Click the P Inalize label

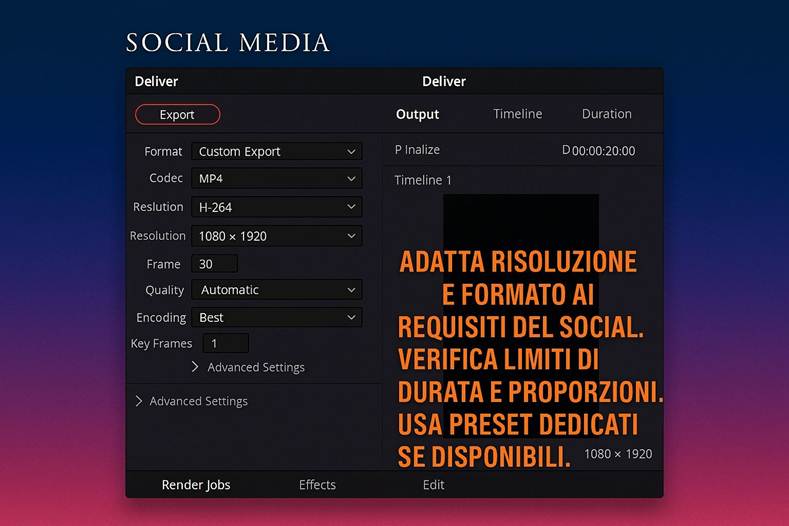417,149
